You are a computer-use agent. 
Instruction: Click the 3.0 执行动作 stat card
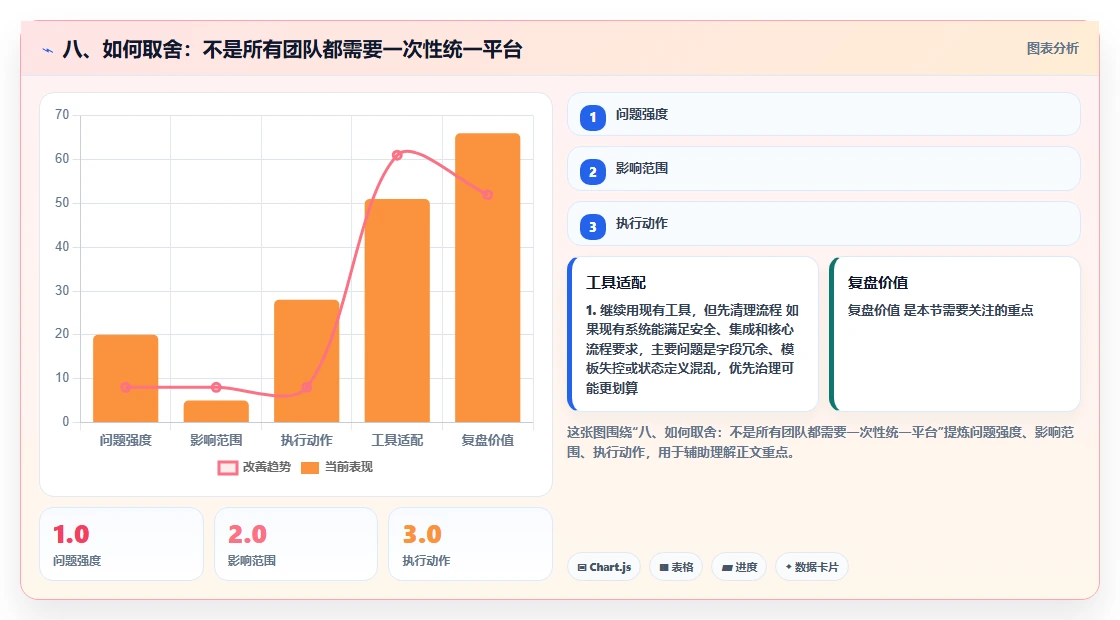(x=470, y=544)
